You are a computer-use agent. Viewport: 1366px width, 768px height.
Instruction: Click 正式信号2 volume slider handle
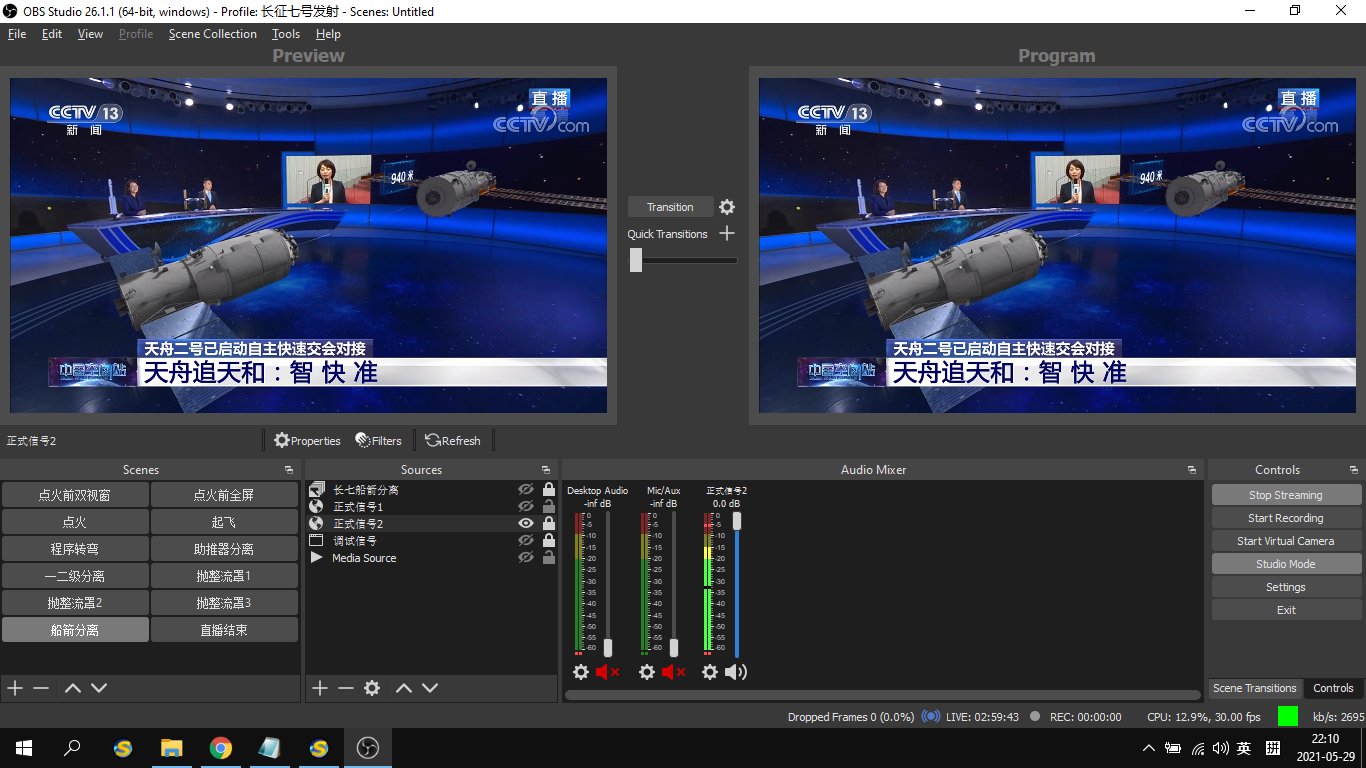coord(737,521)
